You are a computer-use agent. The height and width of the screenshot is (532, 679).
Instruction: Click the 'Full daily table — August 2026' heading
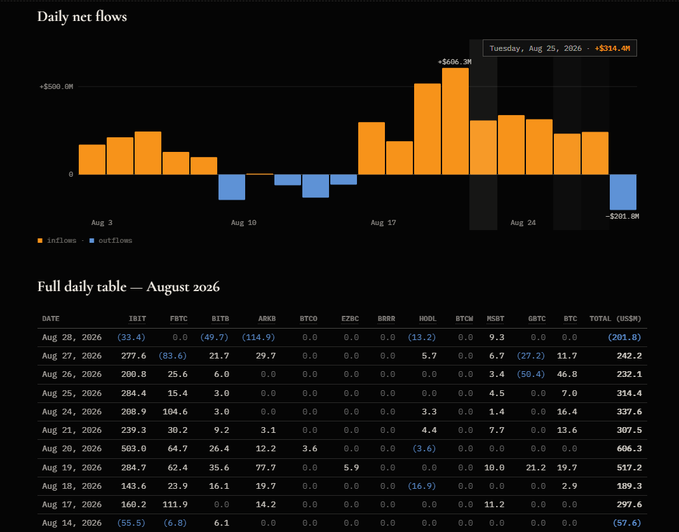[129, 287]
